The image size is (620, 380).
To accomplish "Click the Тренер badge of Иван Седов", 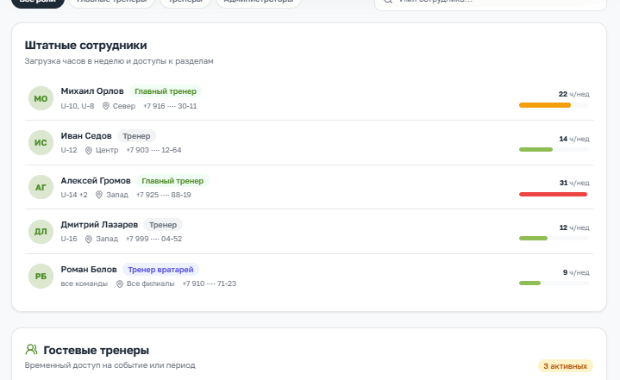I will click(136, 136).
